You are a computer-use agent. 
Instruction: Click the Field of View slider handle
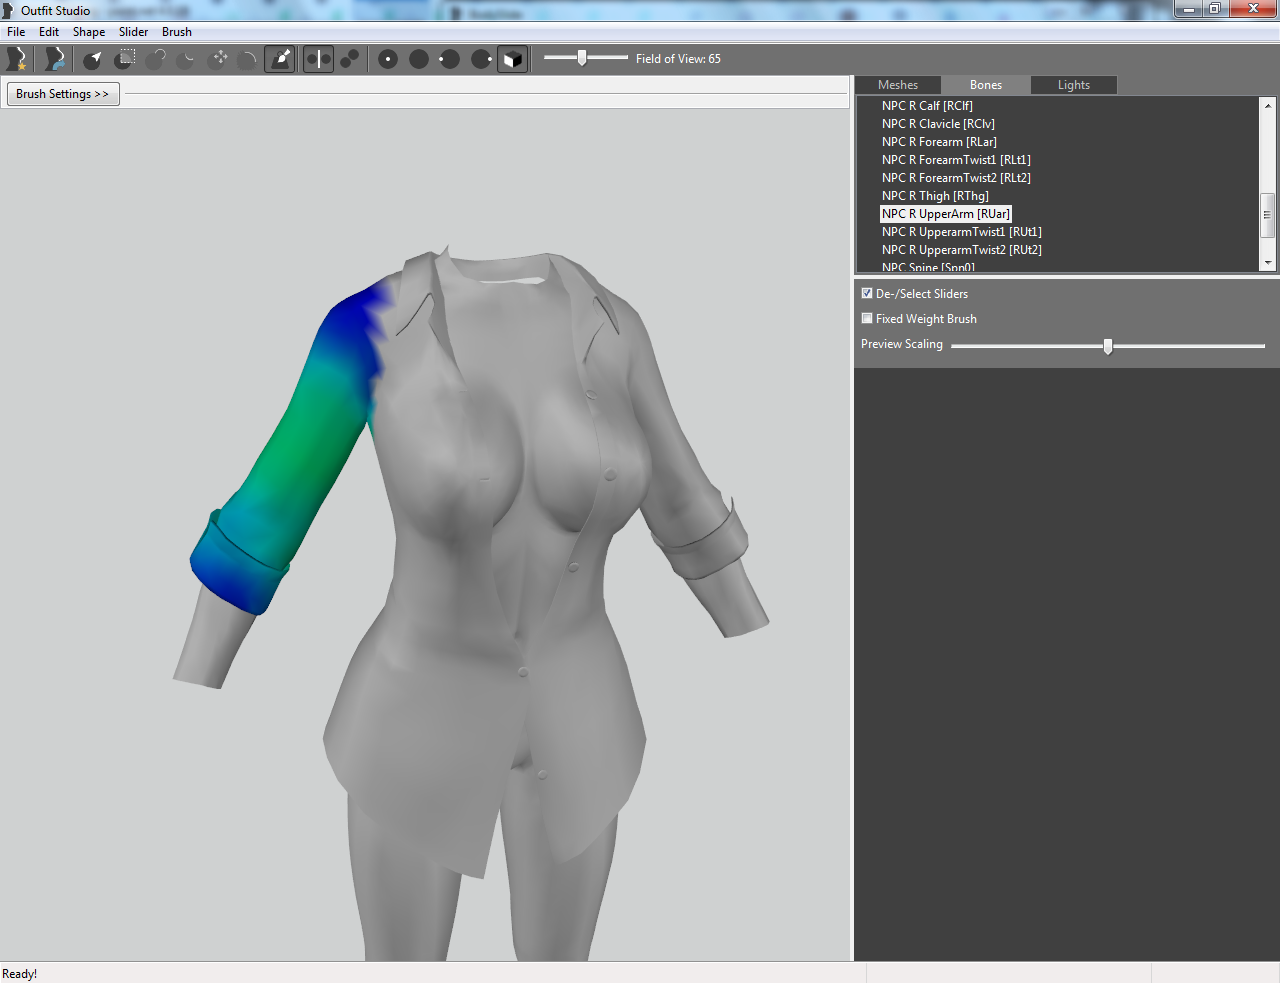click(x=582, y=58)
